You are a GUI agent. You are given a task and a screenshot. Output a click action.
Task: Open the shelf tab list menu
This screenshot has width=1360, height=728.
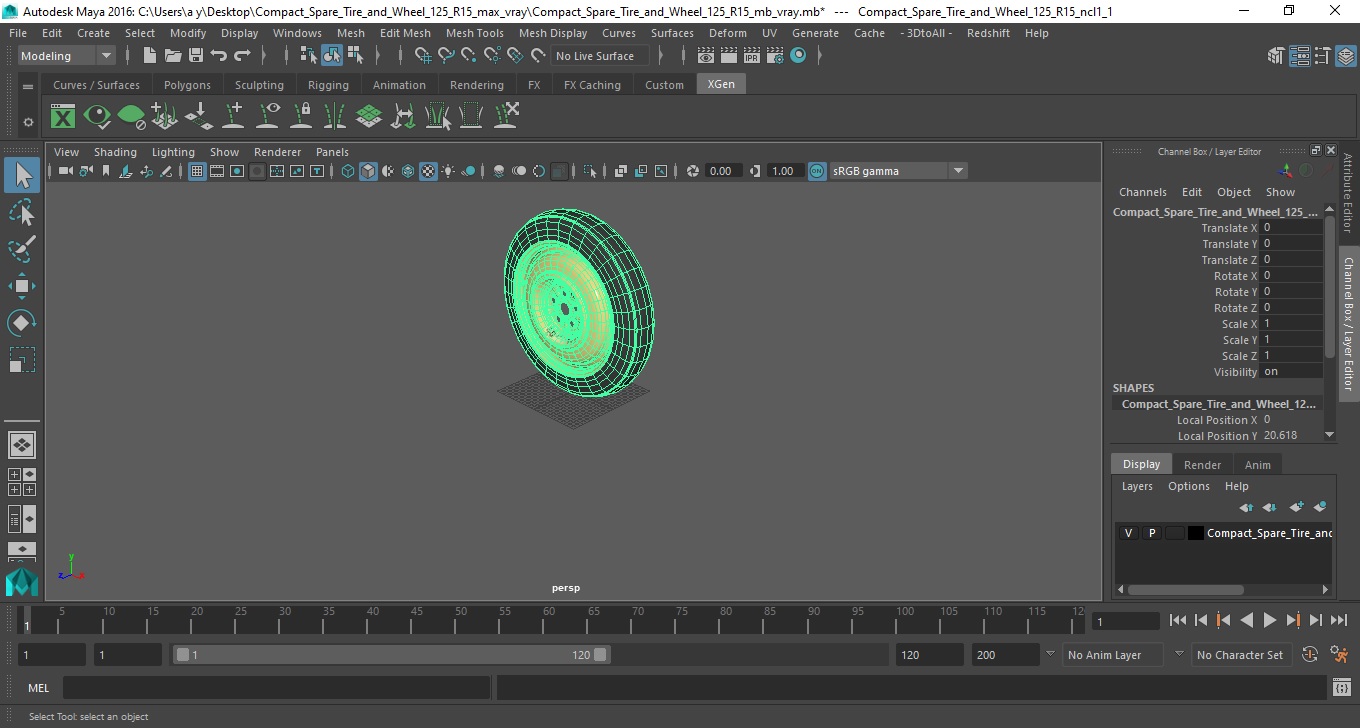28,87
